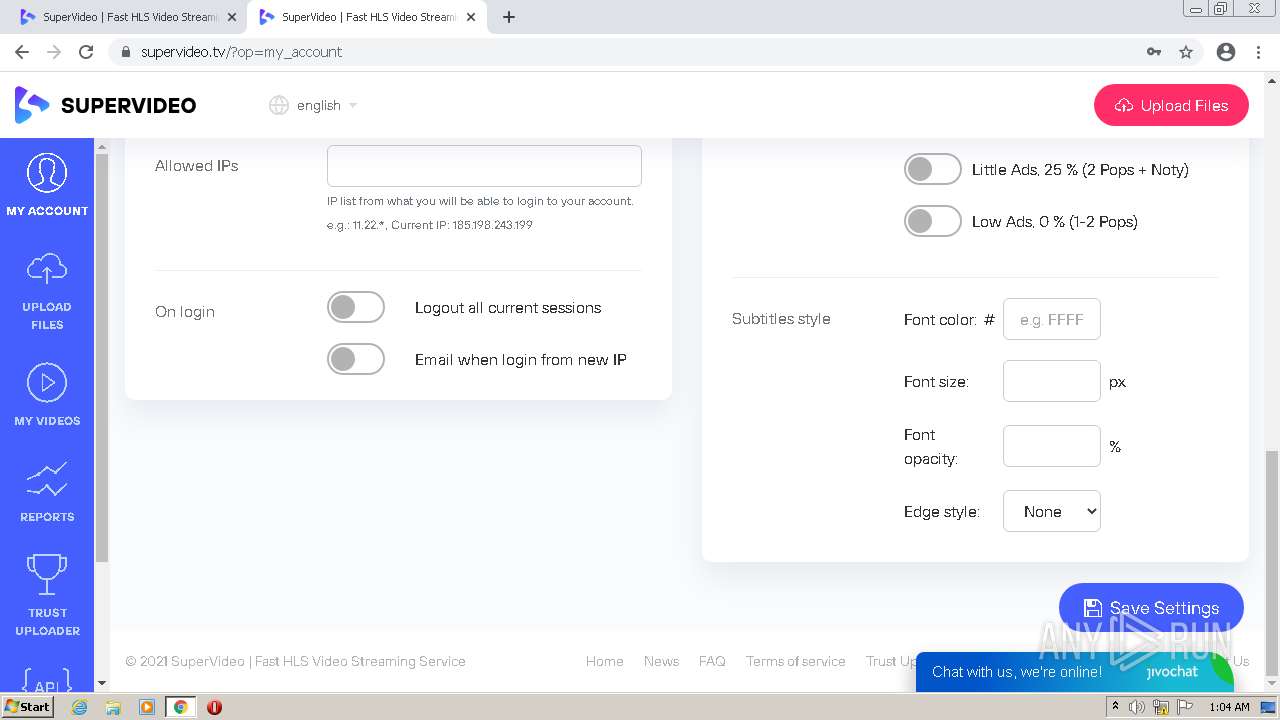Open Edge style dropdown
Screen dimensions: 1280x720
pos(1051,511)
